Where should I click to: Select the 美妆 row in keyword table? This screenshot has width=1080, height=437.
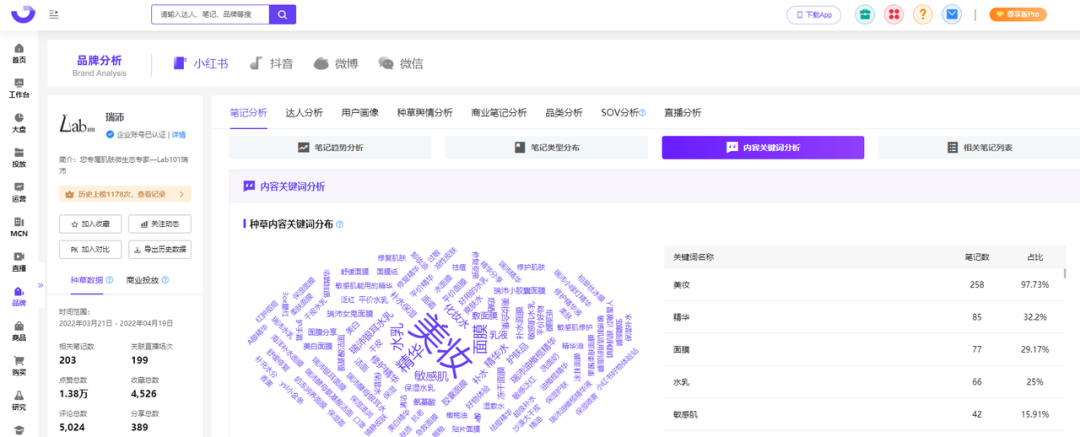point(864,285)
